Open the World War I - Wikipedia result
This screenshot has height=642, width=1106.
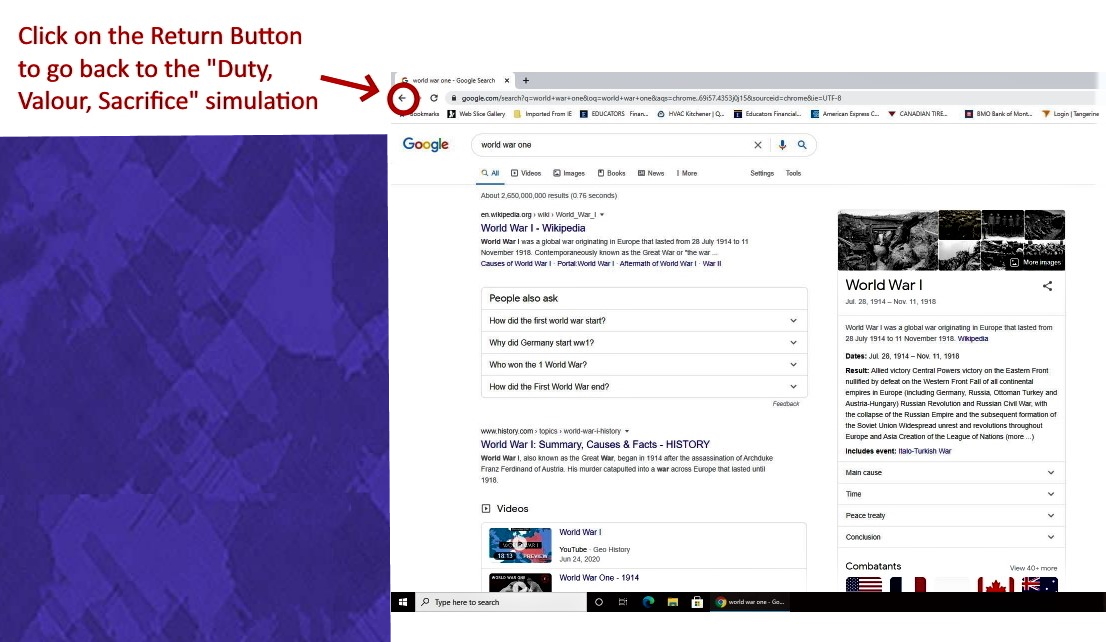point(533,228)
